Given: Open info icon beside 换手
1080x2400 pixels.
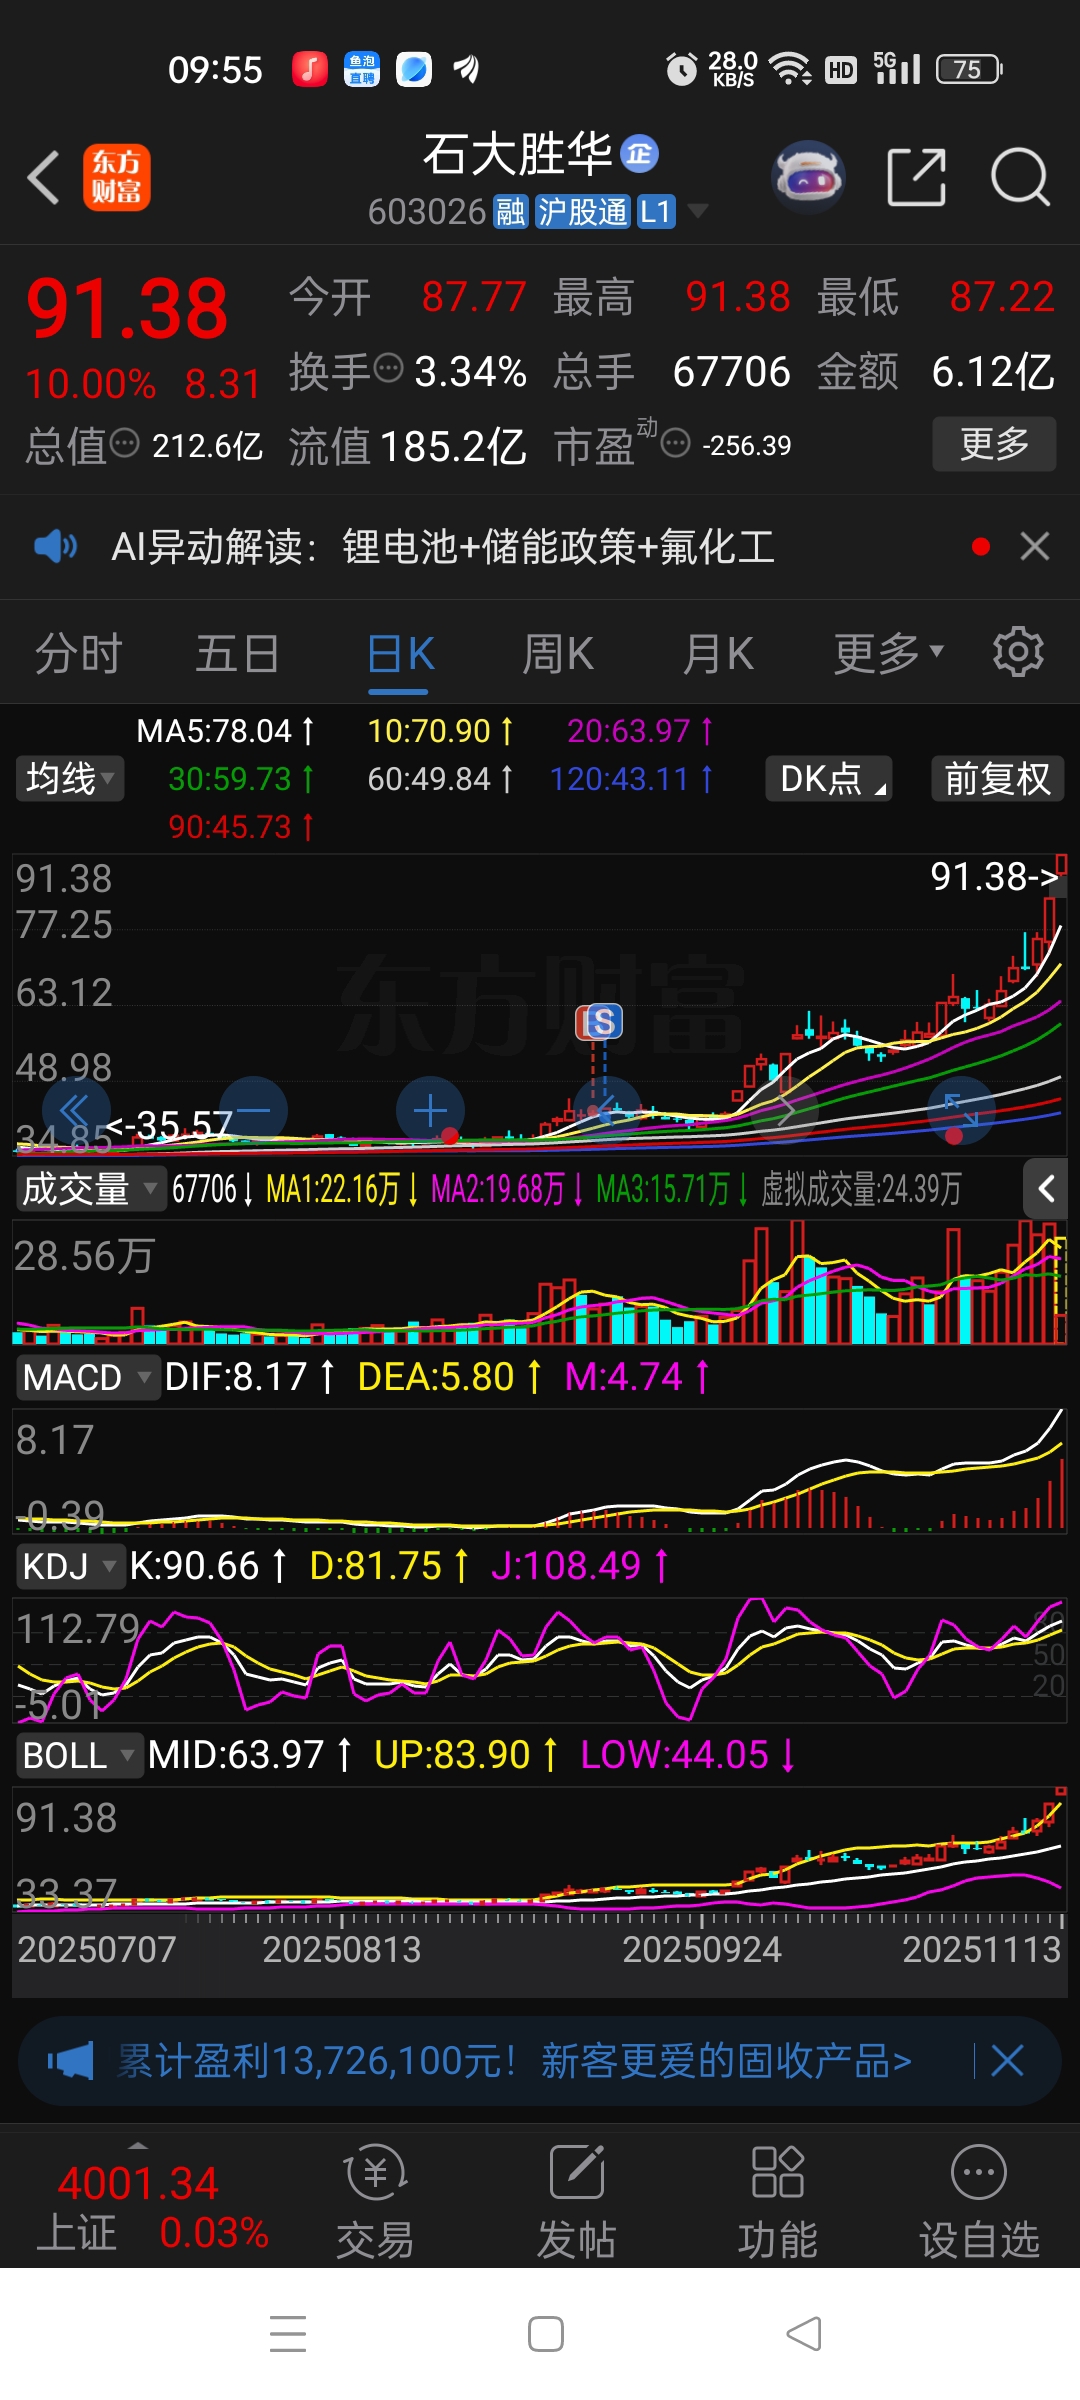Looking at the screenshot, I should [388, 368].
